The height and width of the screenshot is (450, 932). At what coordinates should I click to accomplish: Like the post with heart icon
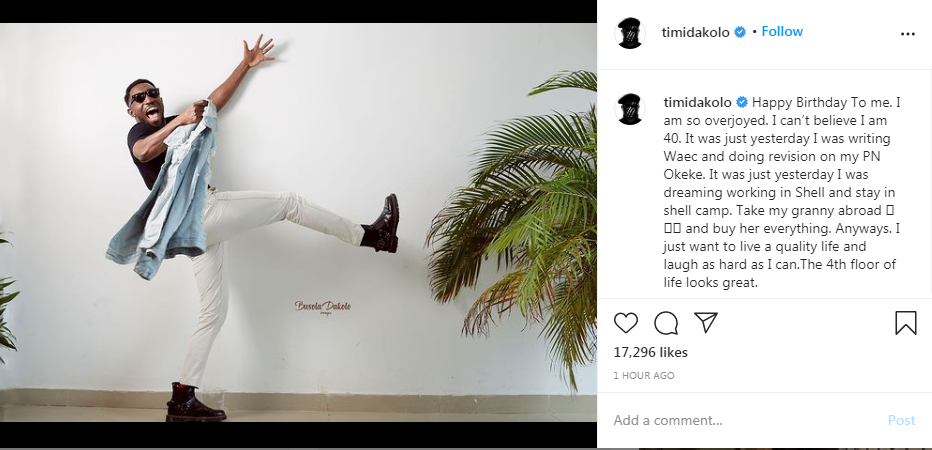point(625,323)
